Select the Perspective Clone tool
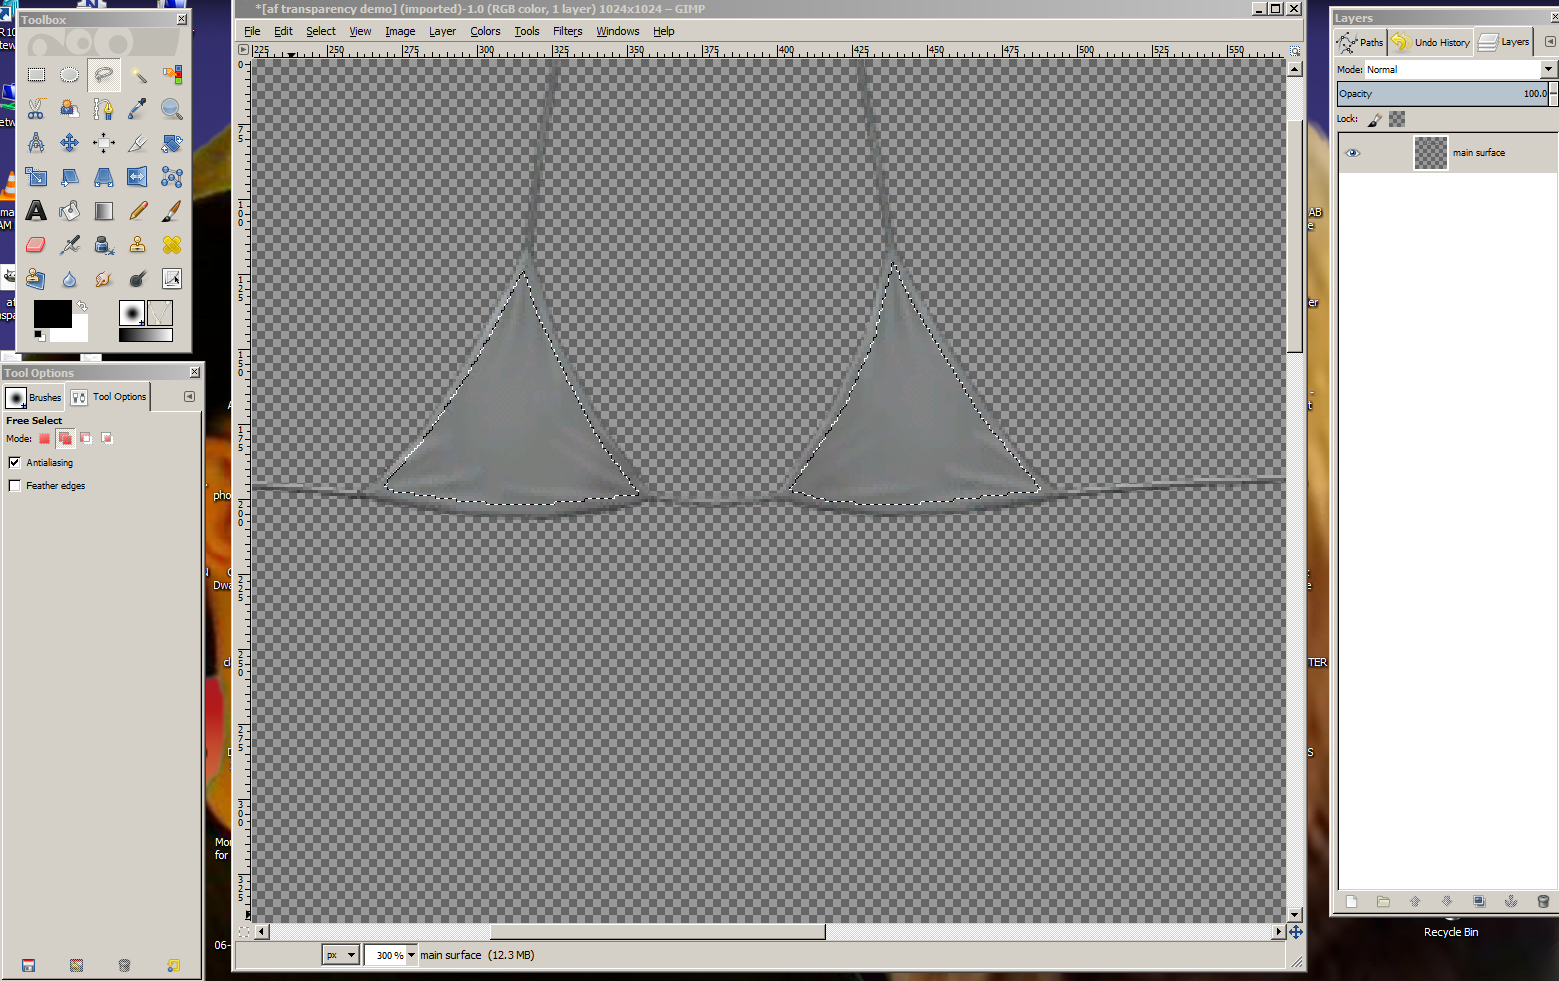Image resolution: width=1559 pixels, height=981 pixels. click(x=36, y=279)
